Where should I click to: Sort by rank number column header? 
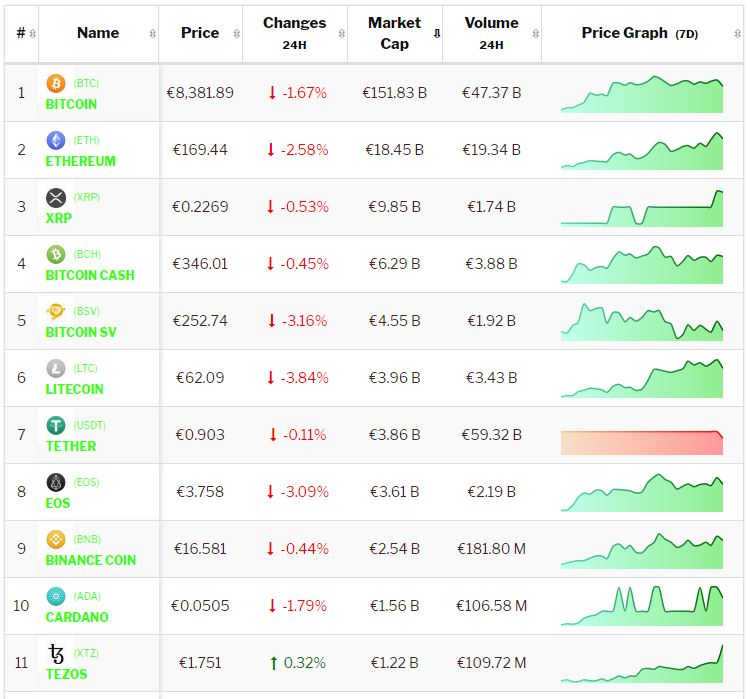[x=21, y=33]
